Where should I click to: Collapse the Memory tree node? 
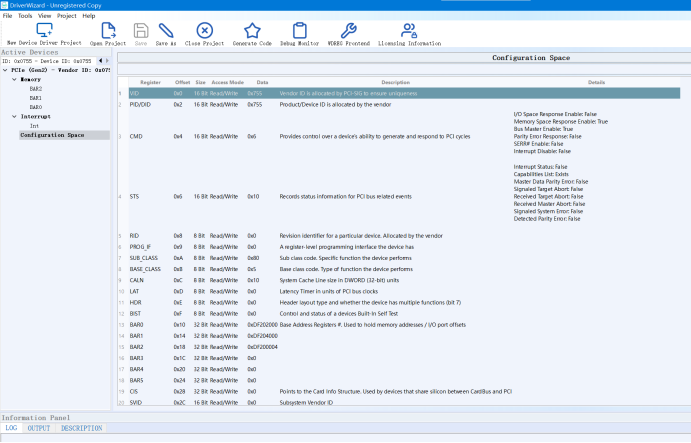point(13,79)
